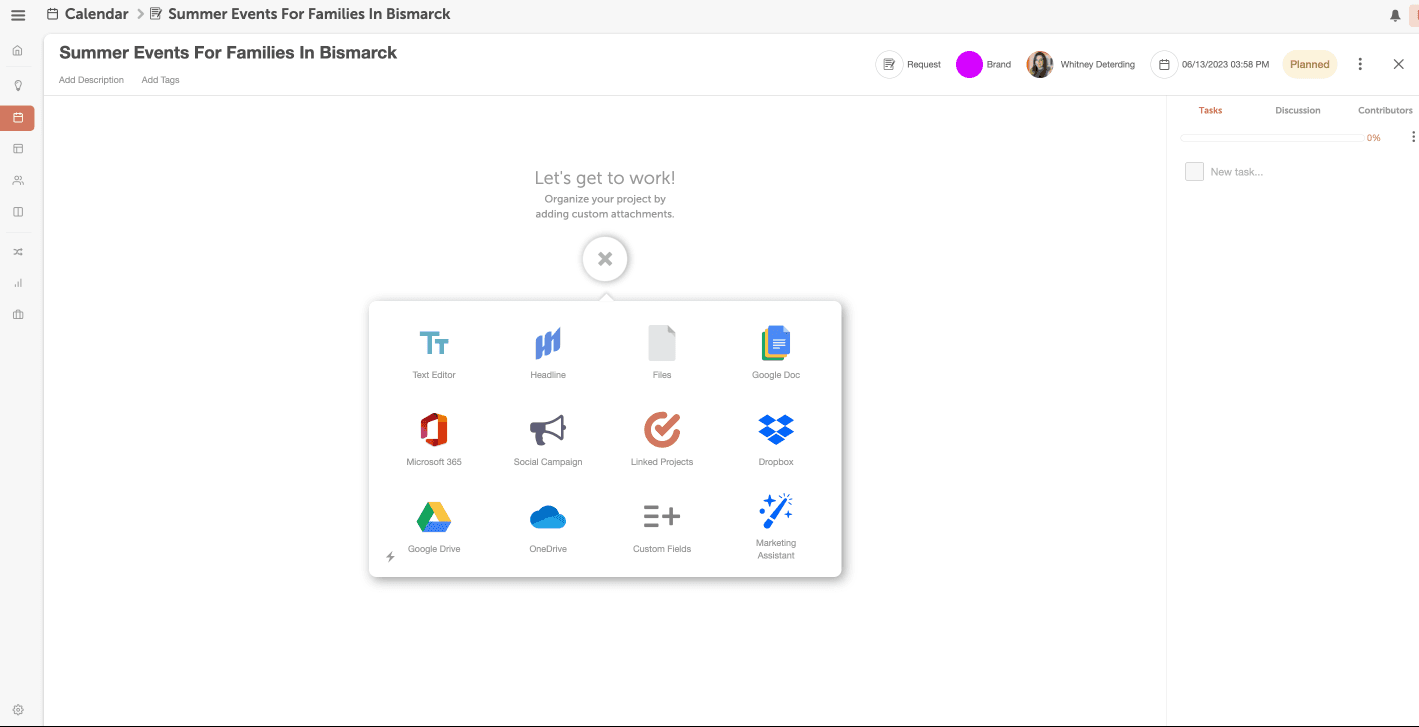Viewport: 1419px width, 727px height.
Task: Add a Social Campaign
Action: coord(547,431)
